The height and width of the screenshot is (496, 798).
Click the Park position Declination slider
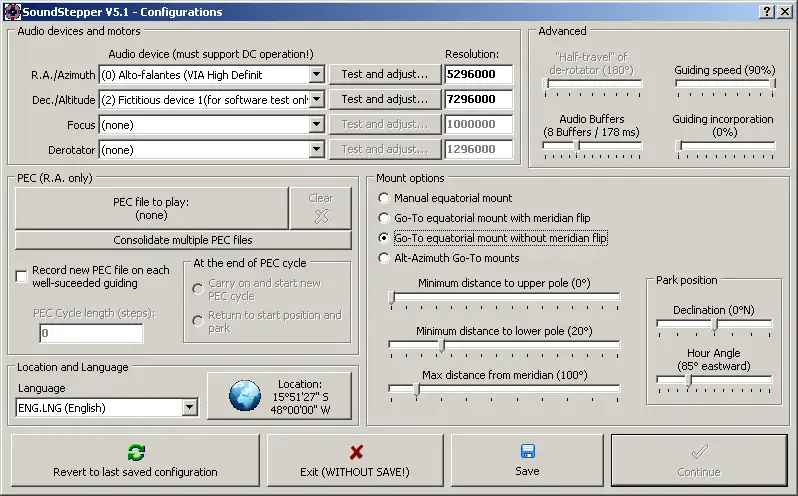point(715,326)
